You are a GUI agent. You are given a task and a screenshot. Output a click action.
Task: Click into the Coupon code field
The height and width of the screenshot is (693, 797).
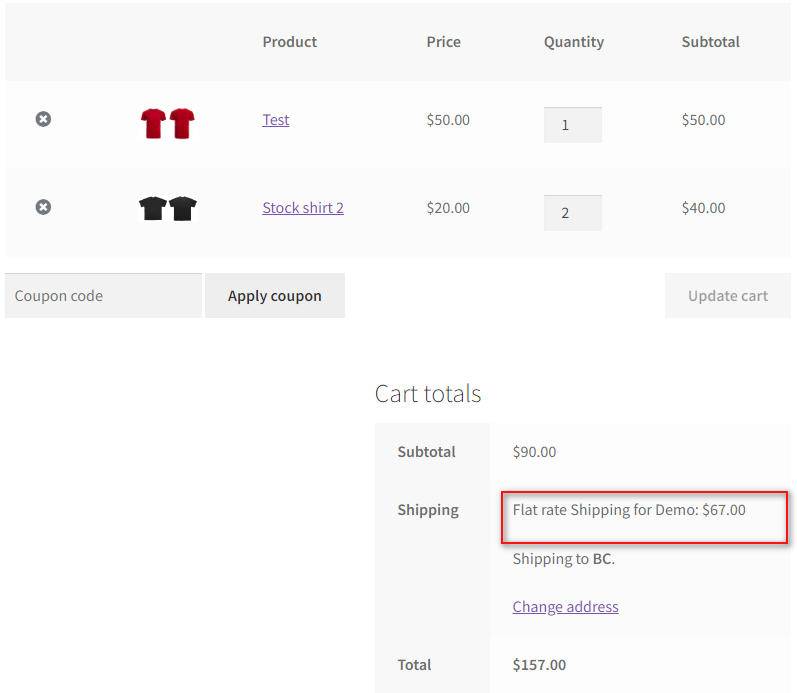pyautogui.click(x=103, y=295)
